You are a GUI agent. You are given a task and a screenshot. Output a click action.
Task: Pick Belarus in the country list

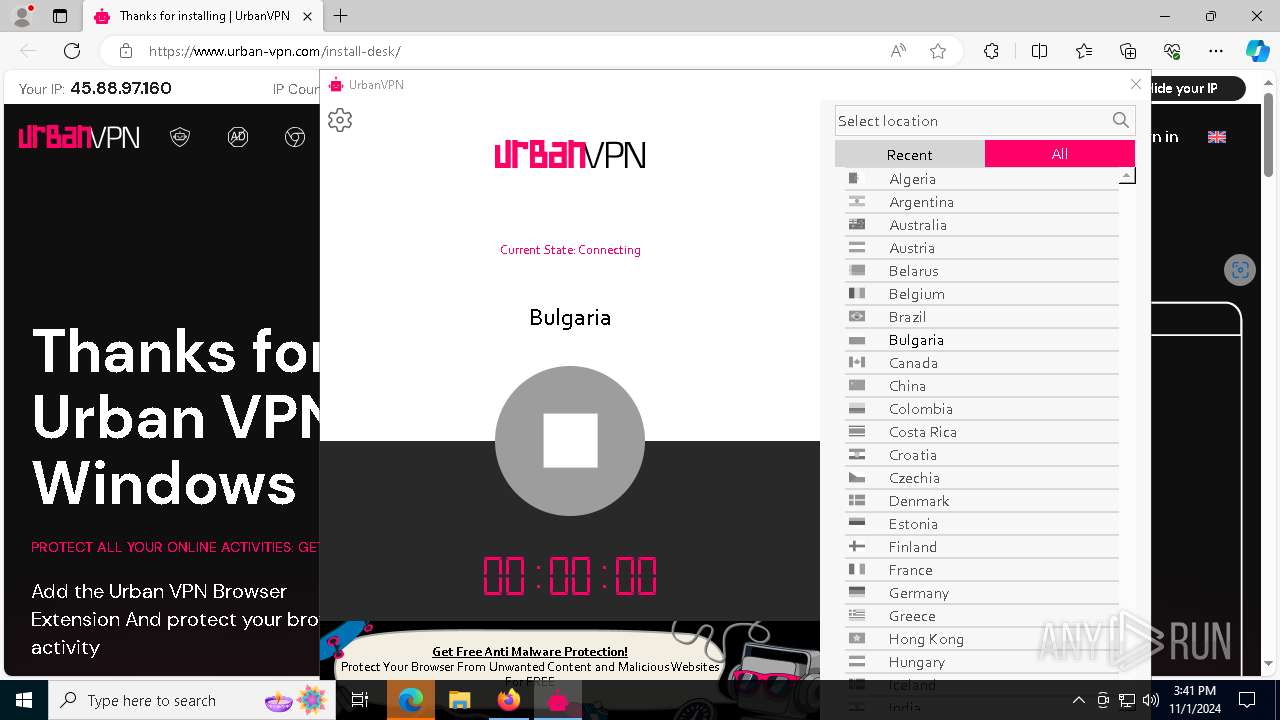coord(982,271)
